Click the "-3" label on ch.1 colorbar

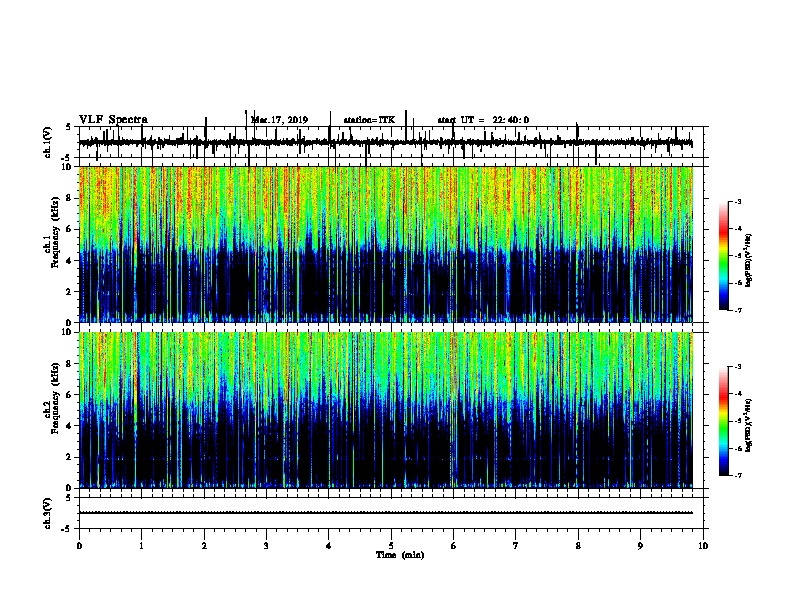pyautogui.click(x=737, y=201)
